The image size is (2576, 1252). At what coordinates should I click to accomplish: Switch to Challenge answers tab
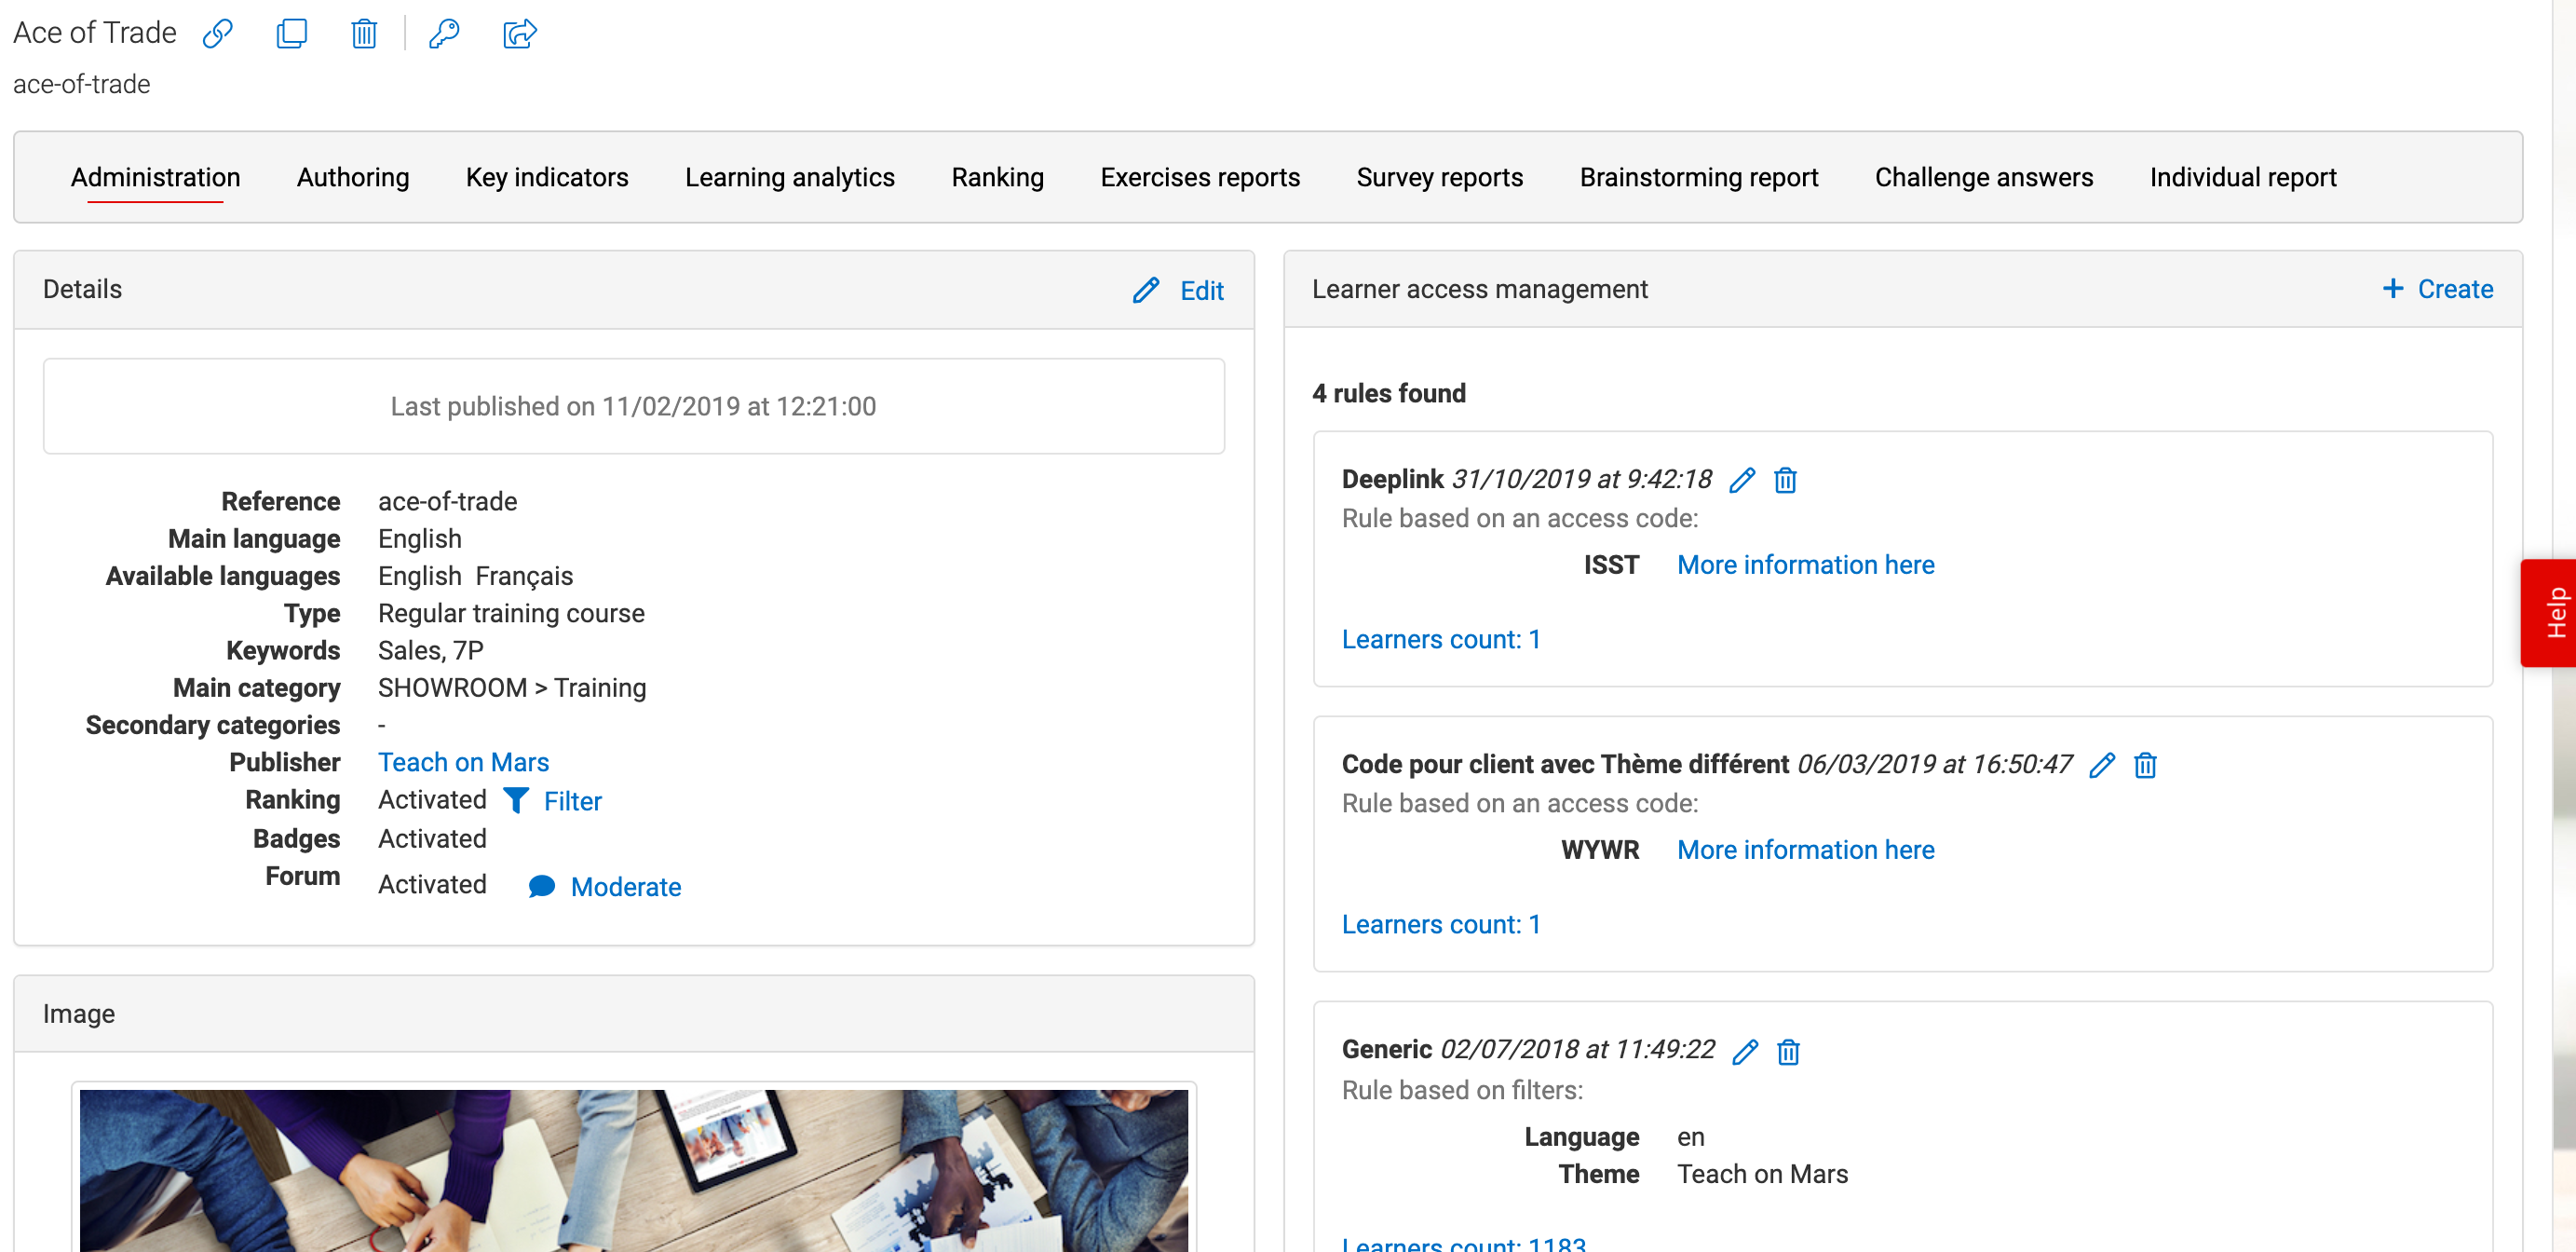(1984, 177)
